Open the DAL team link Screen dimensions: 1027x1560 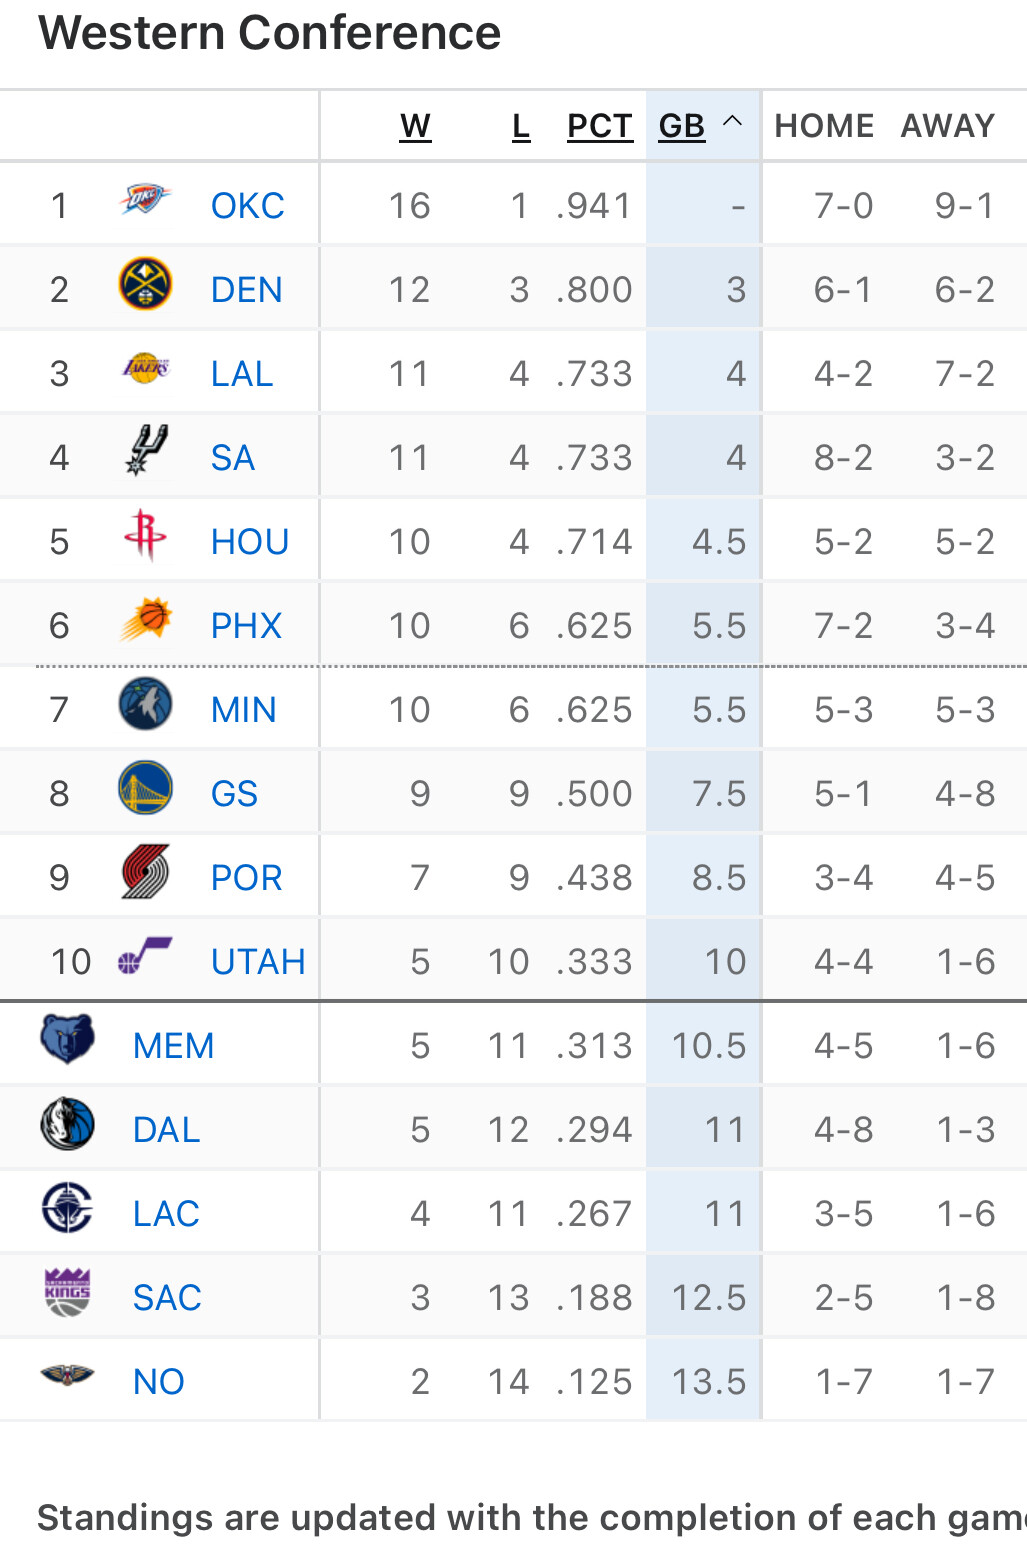[166, 1130]
